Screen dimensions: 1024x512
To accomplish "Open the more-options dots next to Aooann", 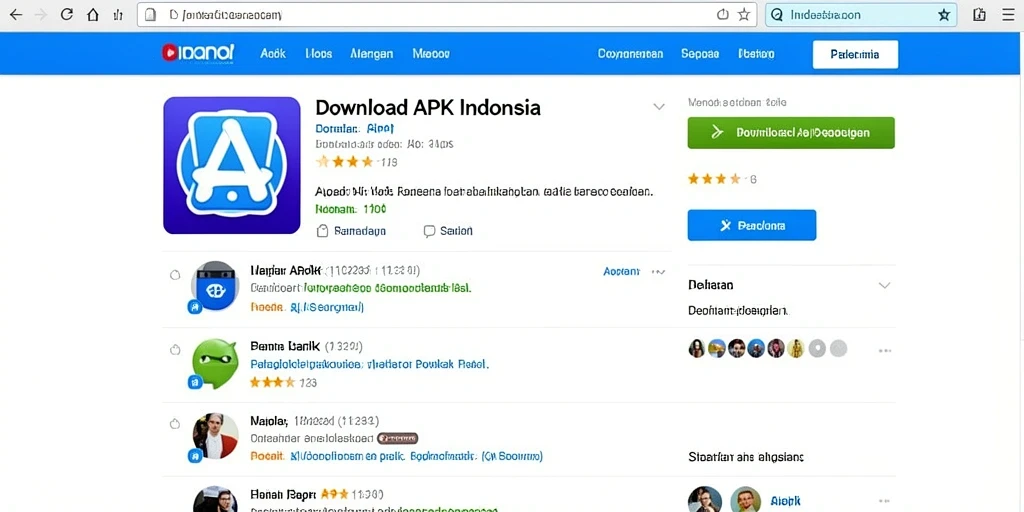I will pos(658,272).
